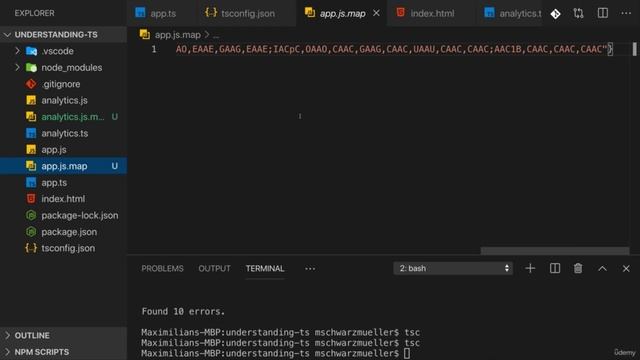Screen dimensions: 640x360
Task: Click the TypeScript icon beside analytics.ts in explorer
Action: click(31, 133)
